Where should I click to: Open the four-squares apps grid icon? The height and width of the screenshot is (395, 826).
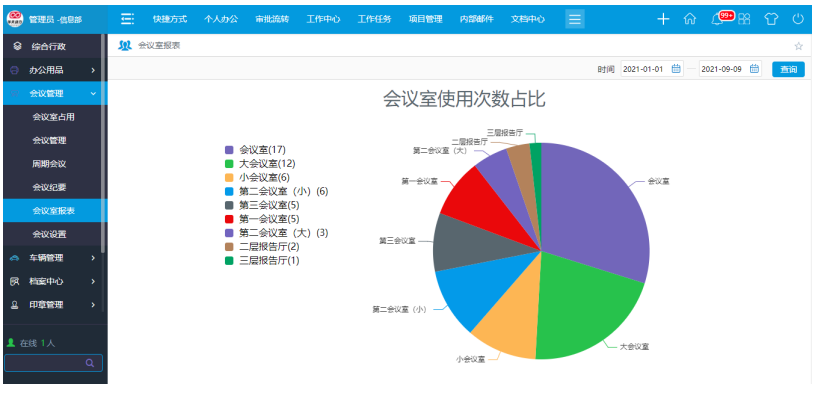(x=744, y=19)
